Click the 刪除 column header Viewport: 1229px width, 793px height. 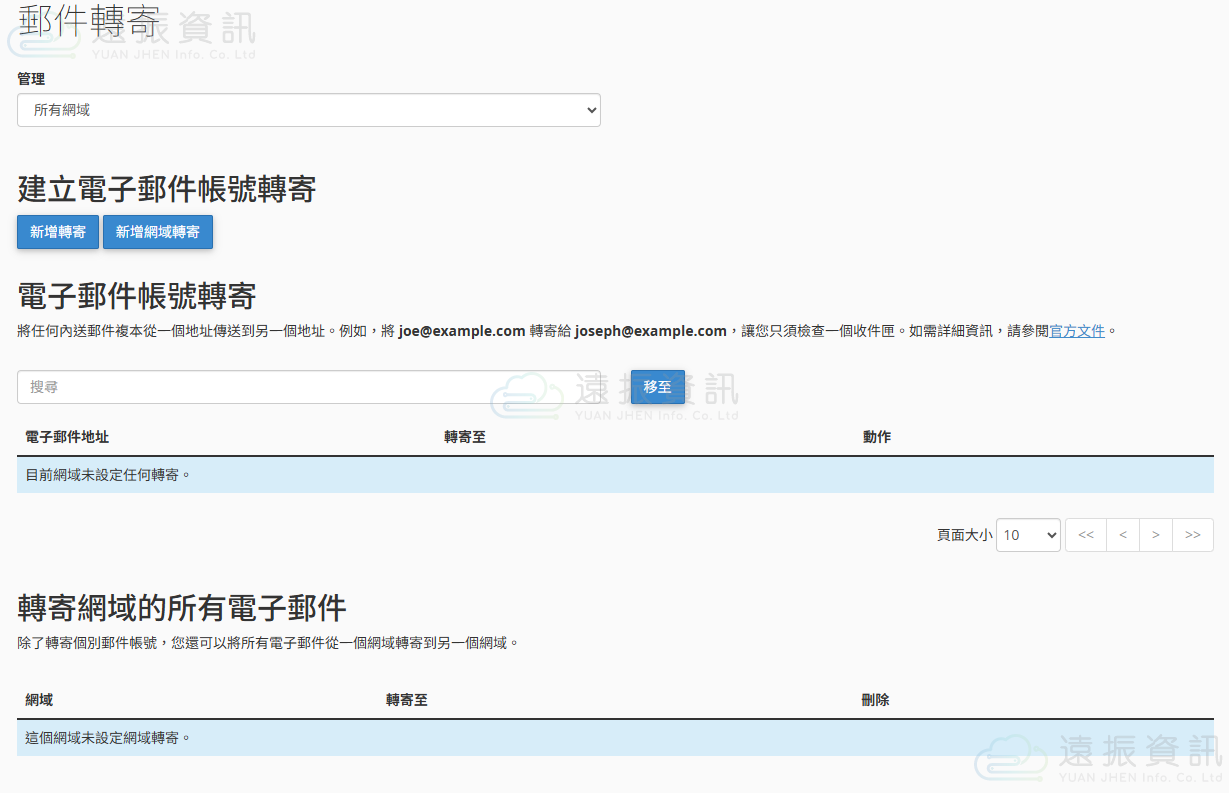tap(875, 700)
